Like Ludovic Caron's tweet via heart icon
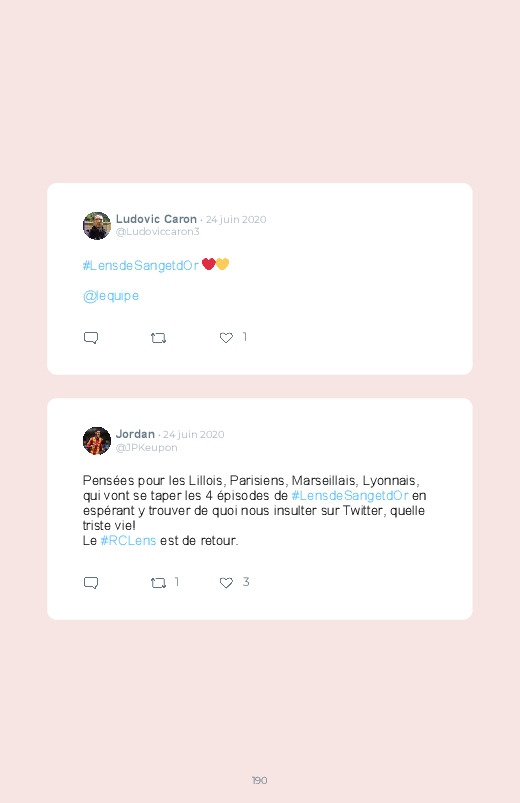The width and height of the screenshot is (520, 803). point(226,337)
